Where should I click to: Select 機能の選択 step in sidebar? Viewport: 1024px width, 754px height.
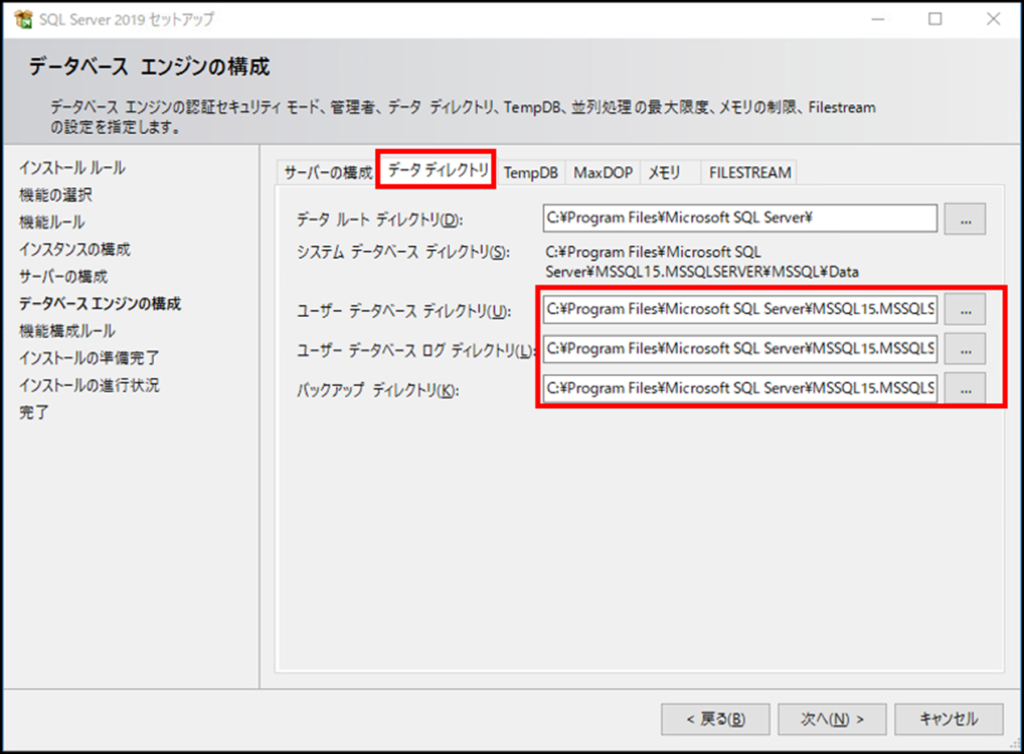point(56,195)
